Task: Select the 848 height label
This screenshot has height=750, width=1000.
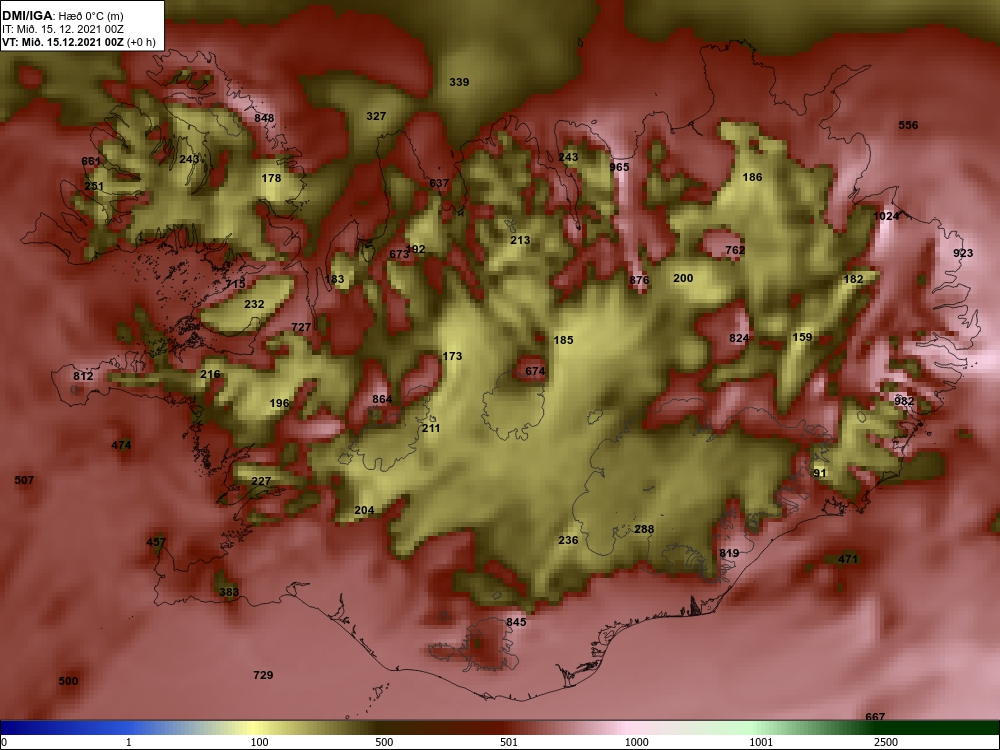Action: tap(264, 118)
